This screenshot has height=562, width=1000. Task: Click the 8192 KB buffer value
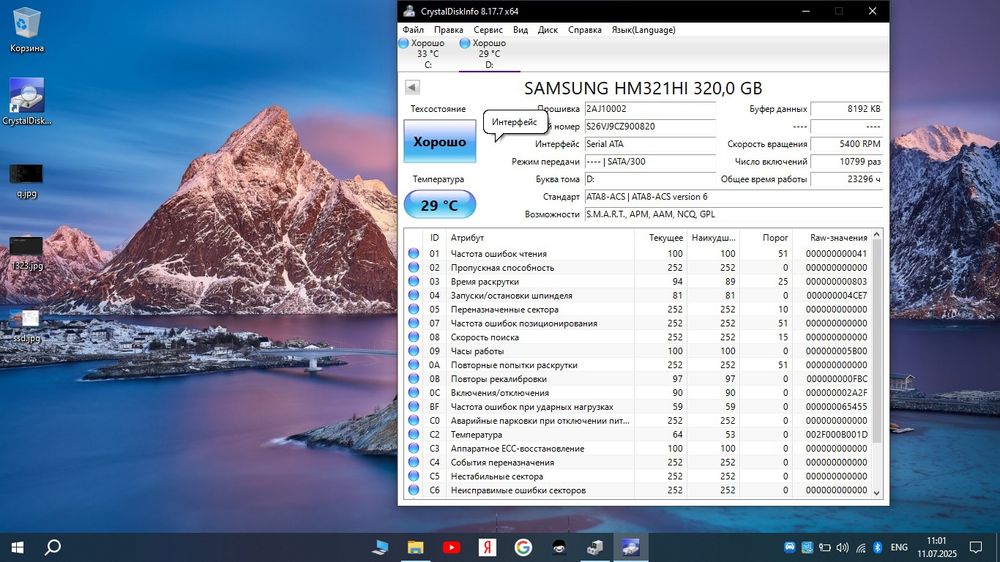point(846,109)
